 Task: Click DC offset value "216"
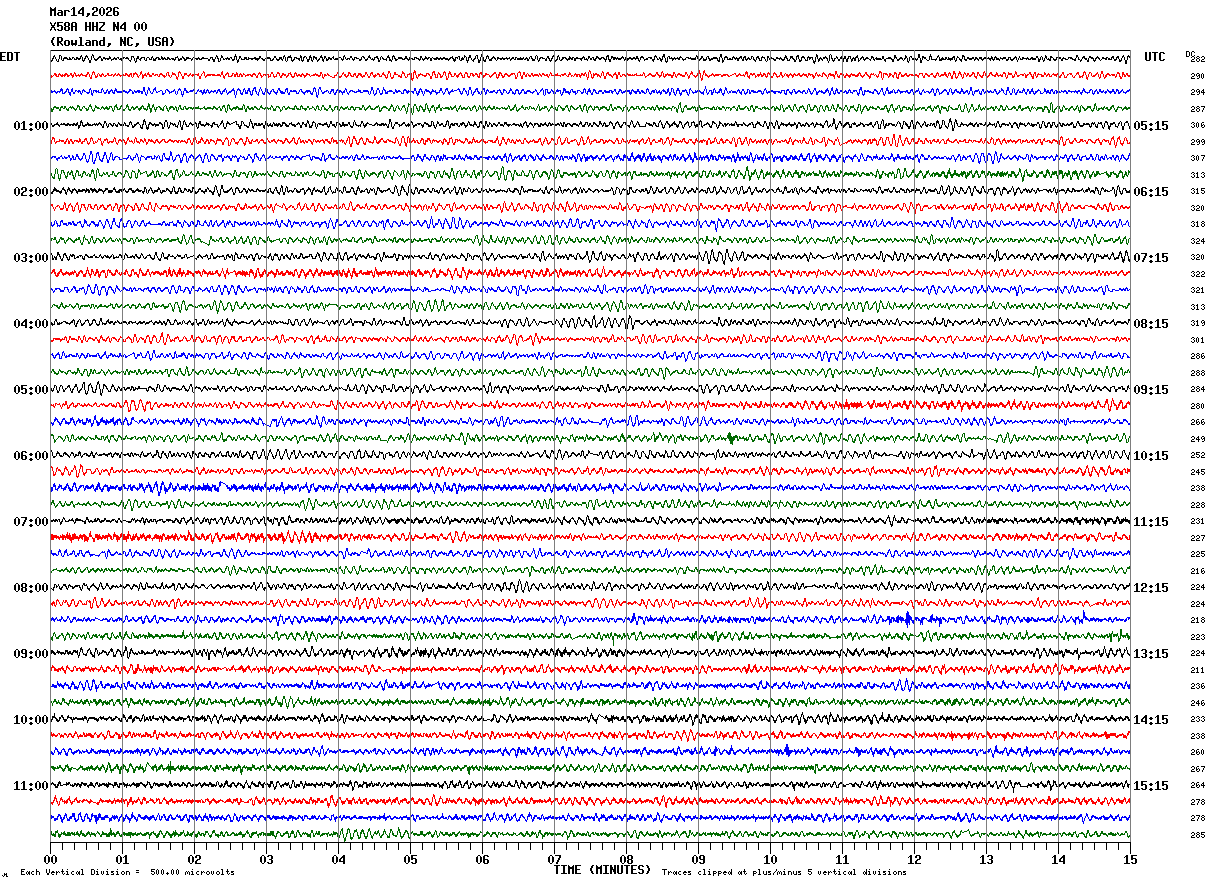(1197, 571)
